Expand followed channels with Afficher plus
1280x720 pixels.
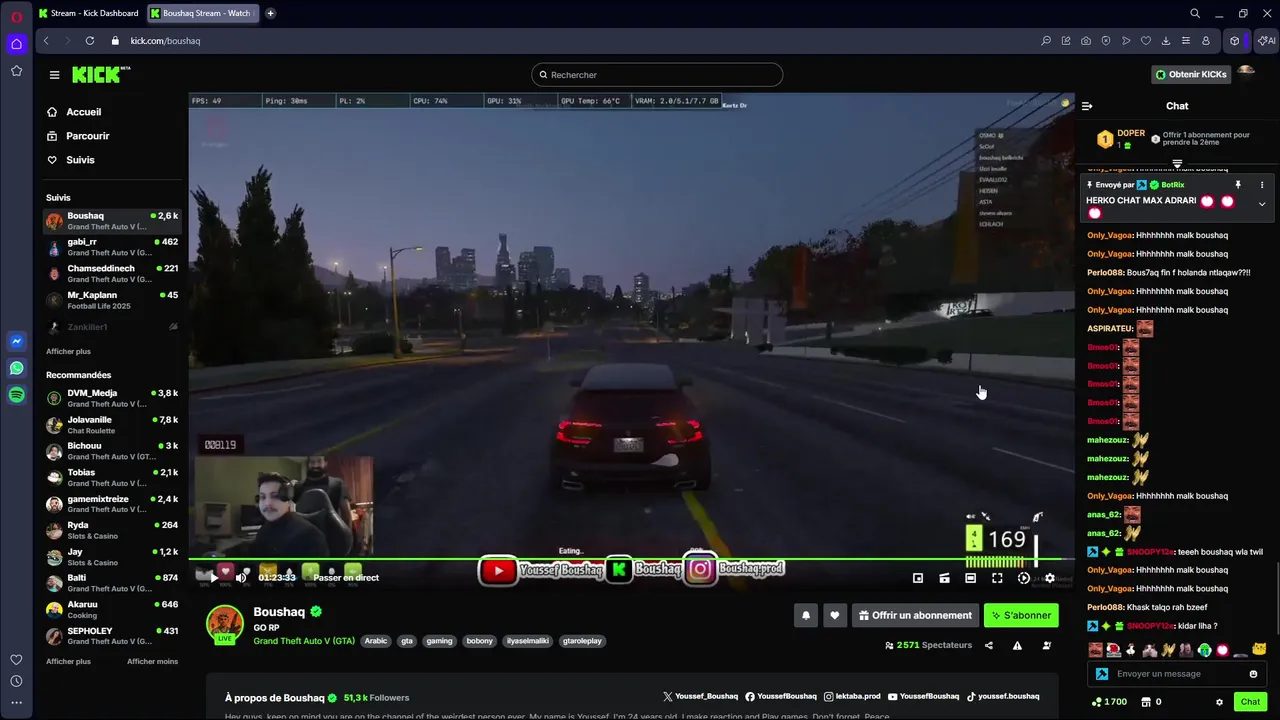(68, 351)
